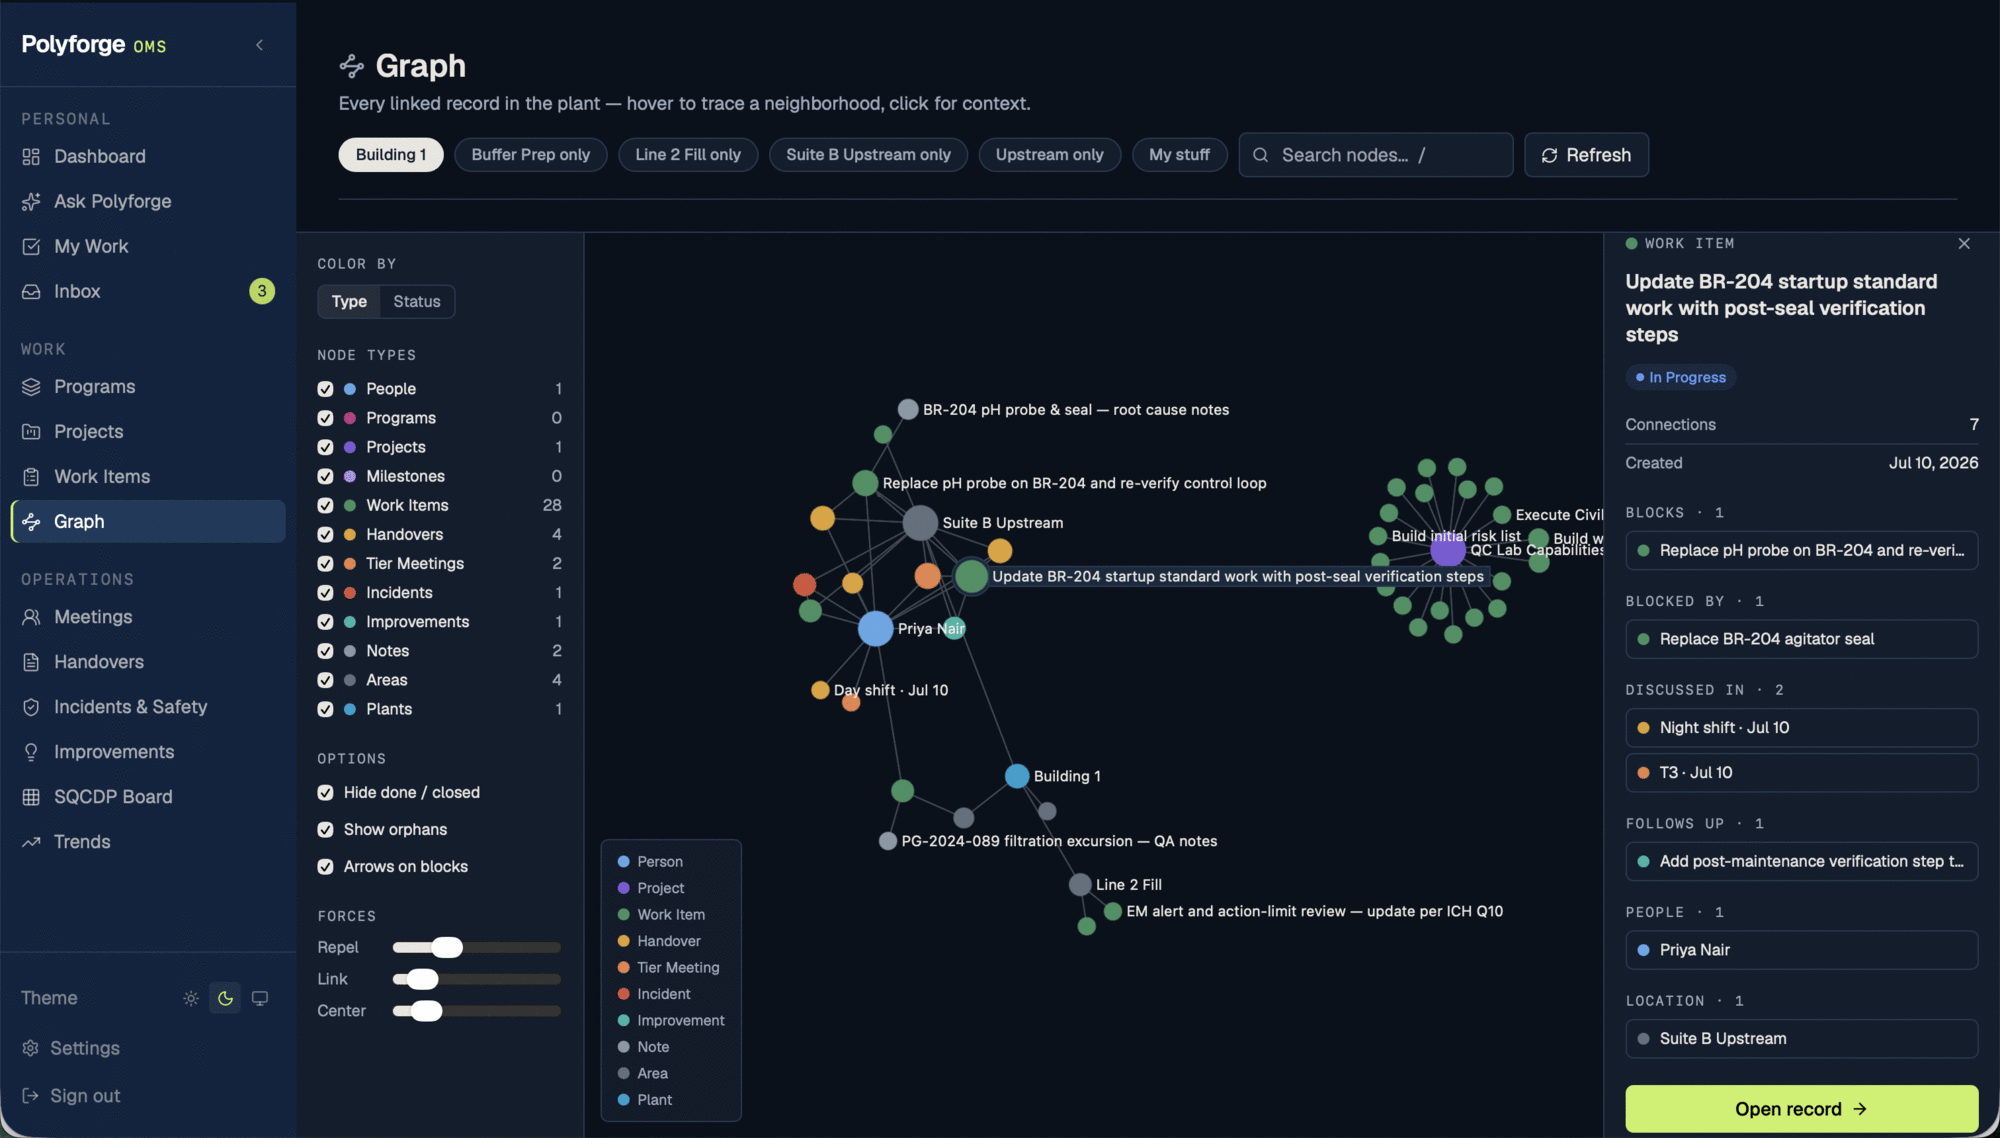
Task: Open blocked item Replace pH probe on BR-204
Action: (x=1801, y=550)
